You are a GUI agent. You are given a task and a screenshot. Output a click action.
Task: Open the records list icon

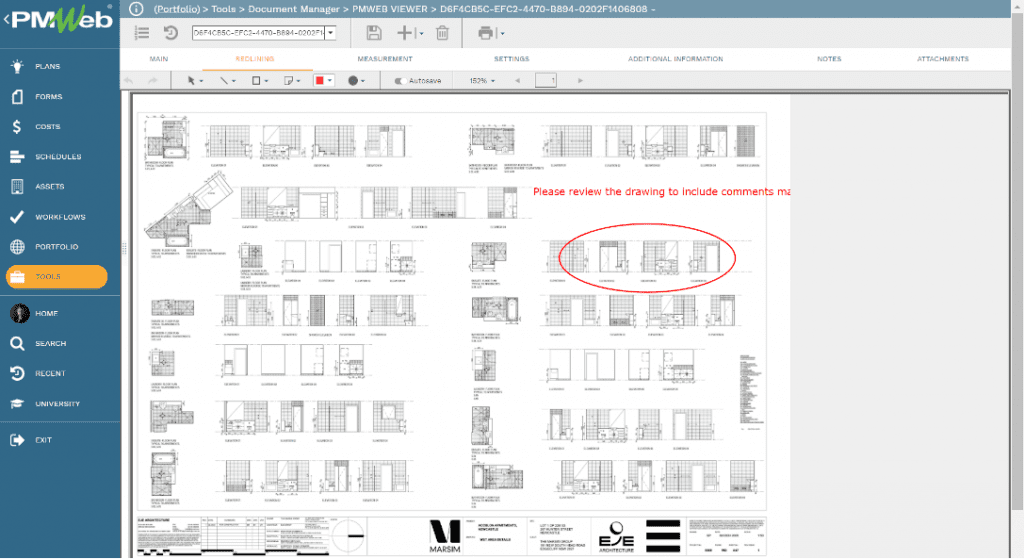(x=142, y=33)
